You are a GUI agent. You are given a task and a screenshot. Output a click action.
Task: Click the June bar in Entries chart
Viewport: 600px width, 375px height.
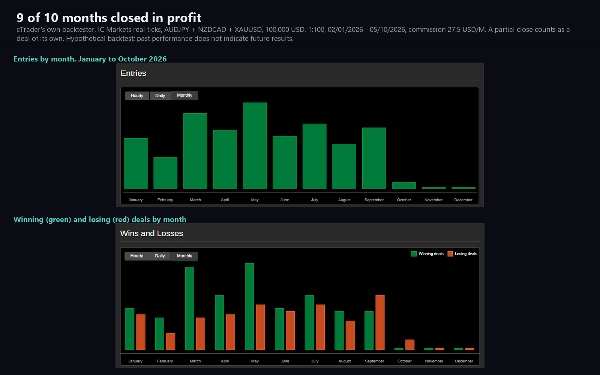[x=285, y=163]
